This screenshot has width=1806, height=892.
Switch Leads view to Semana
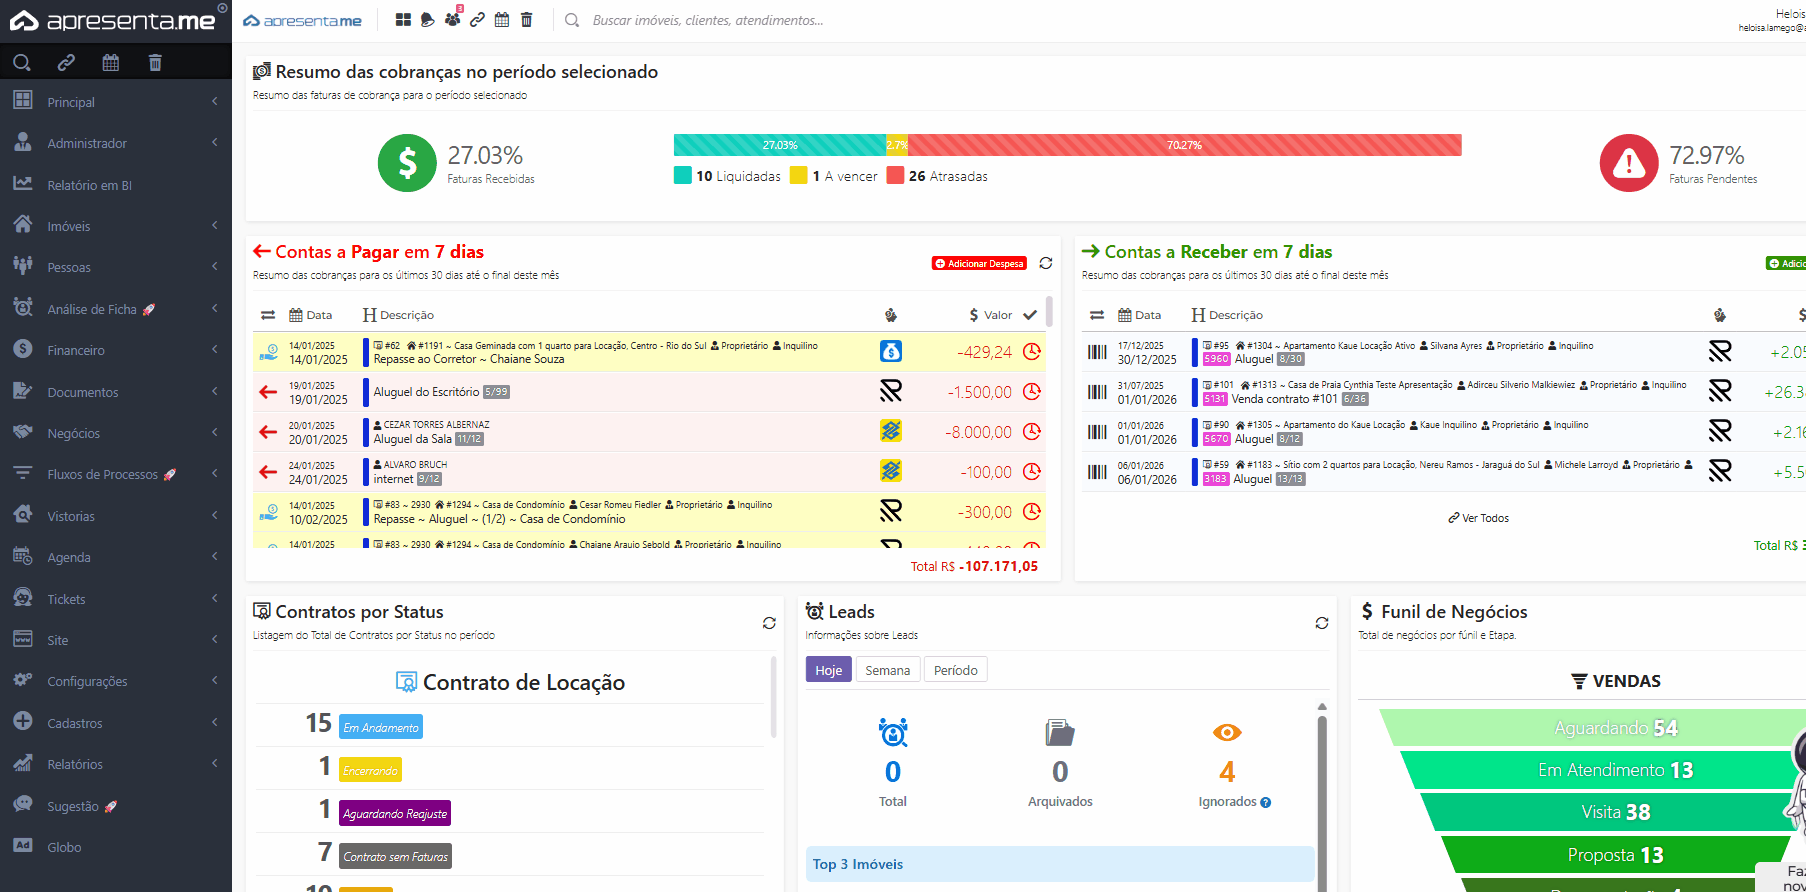click(x=887, y=670)
